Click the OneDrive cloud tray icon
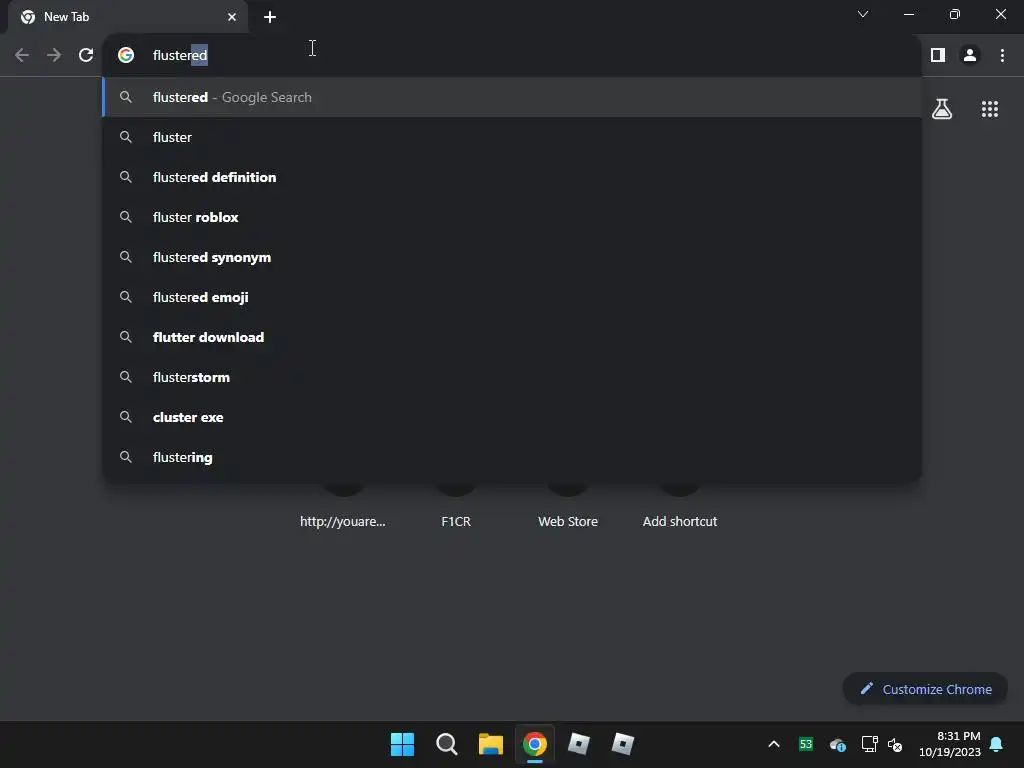1024x768 pixels. click(838, 744)
